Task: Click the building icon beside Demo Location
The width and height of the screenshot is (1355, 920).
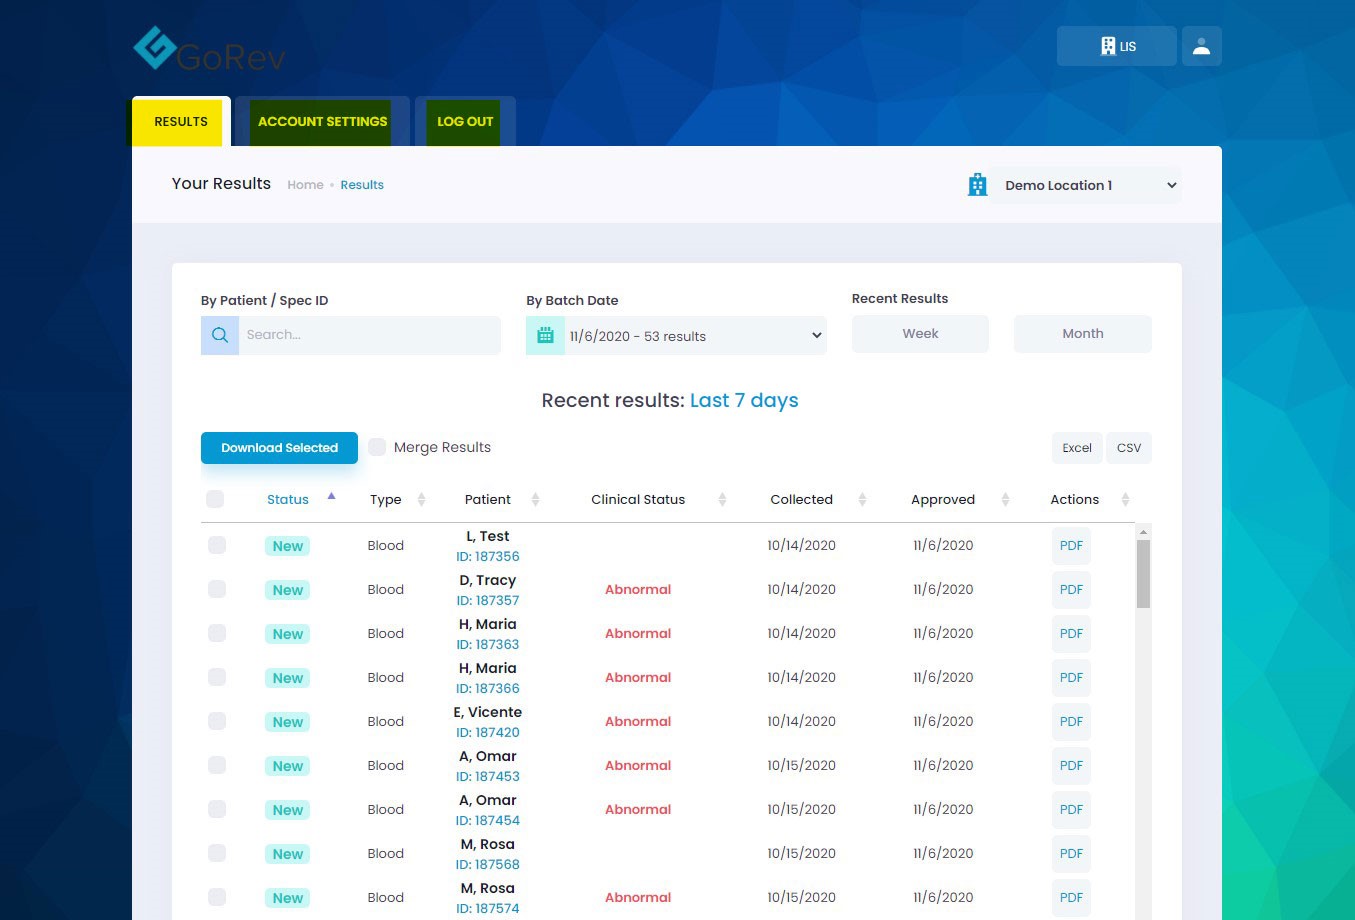Action: (977, 185)
